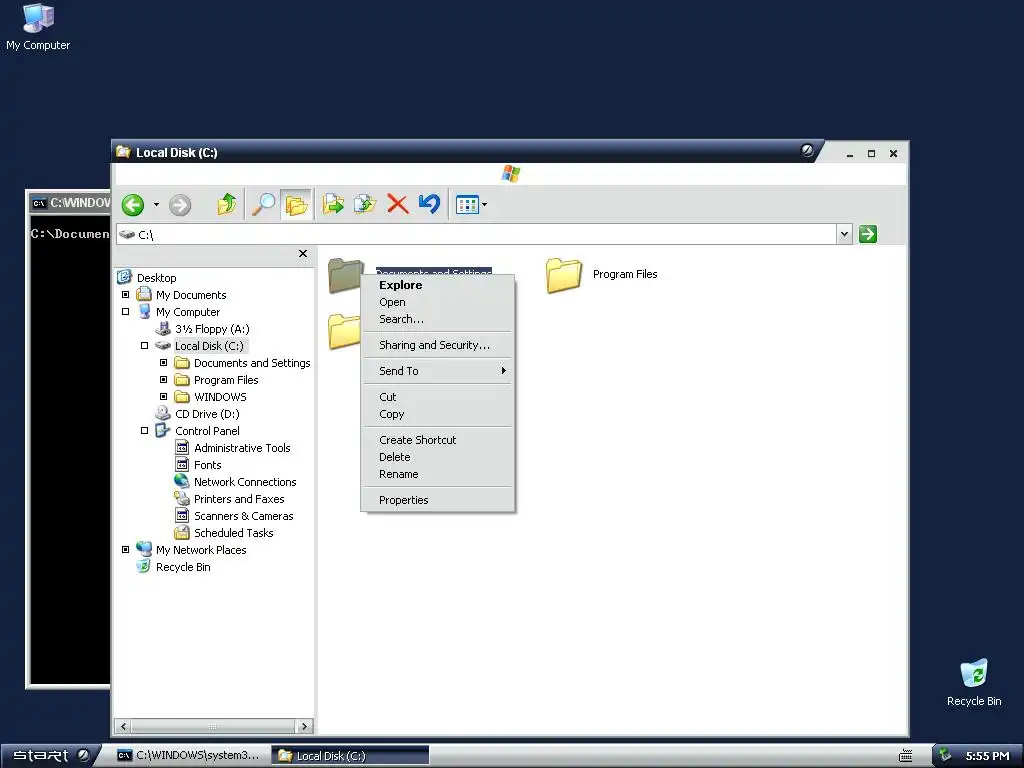Click the blue Undo arrow icon
1024x768 pixels.
[429, 204]
